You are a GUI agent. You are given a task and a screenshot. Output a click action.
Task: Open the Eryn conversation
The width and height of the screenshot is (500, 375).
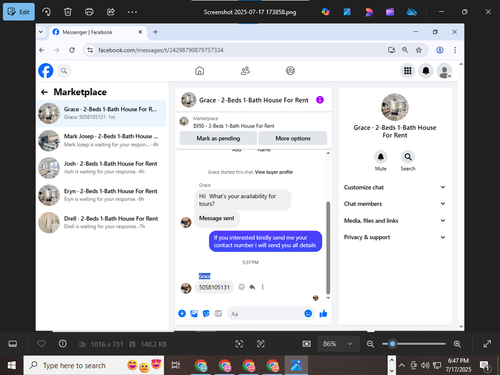(x=102, y=195)
